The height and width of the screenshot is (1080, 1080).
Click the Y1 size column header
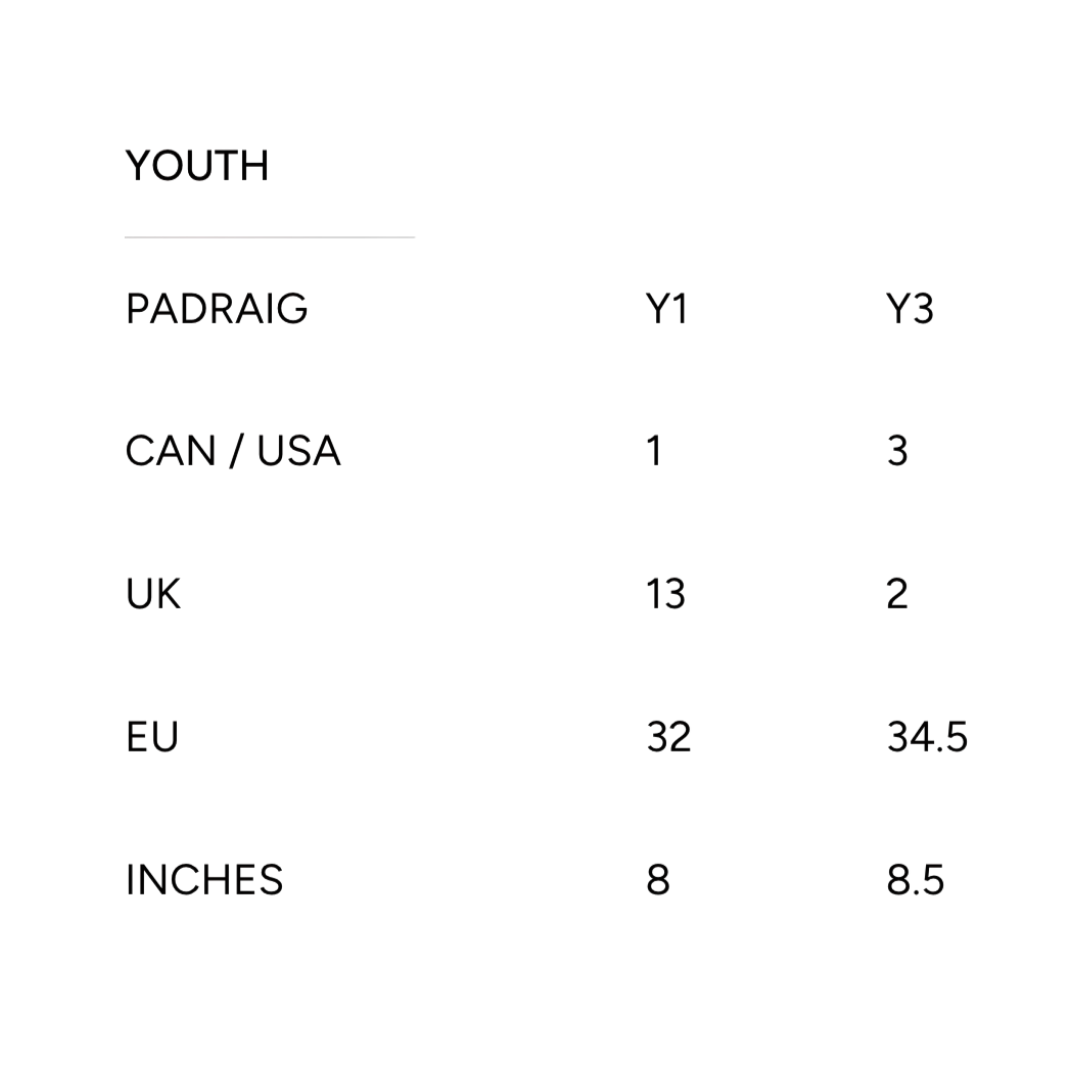click(667, 309)
